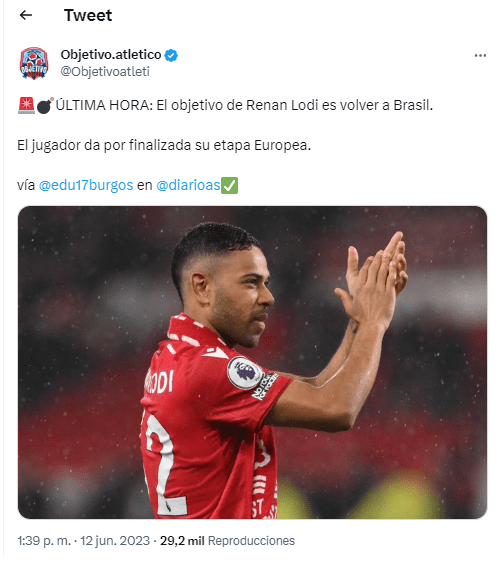Click the Tweet header title
Viewport: 500px width, 564px height.
coord(88,15)
